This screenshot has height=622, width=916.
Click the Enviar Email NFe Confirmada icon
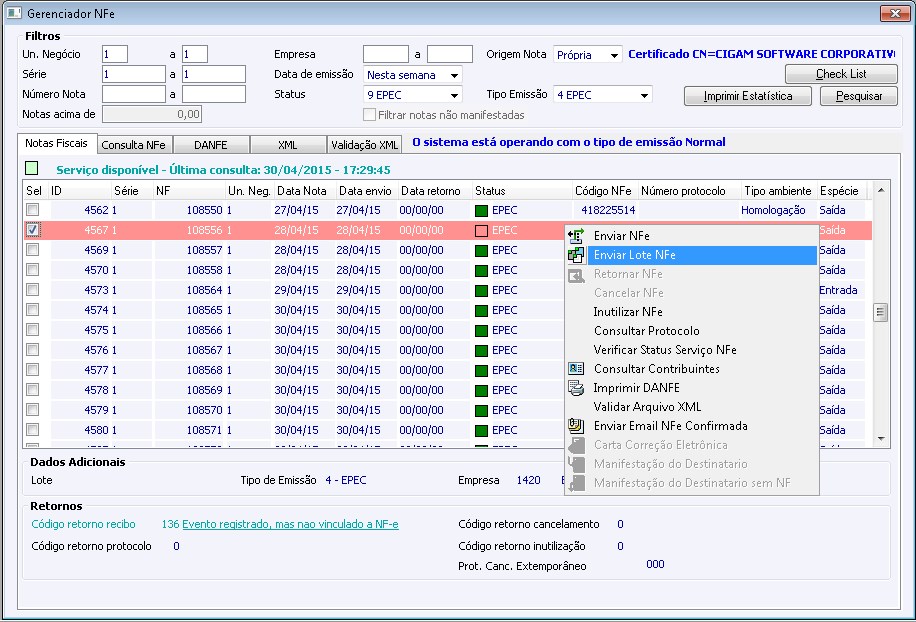pos(576,426)
